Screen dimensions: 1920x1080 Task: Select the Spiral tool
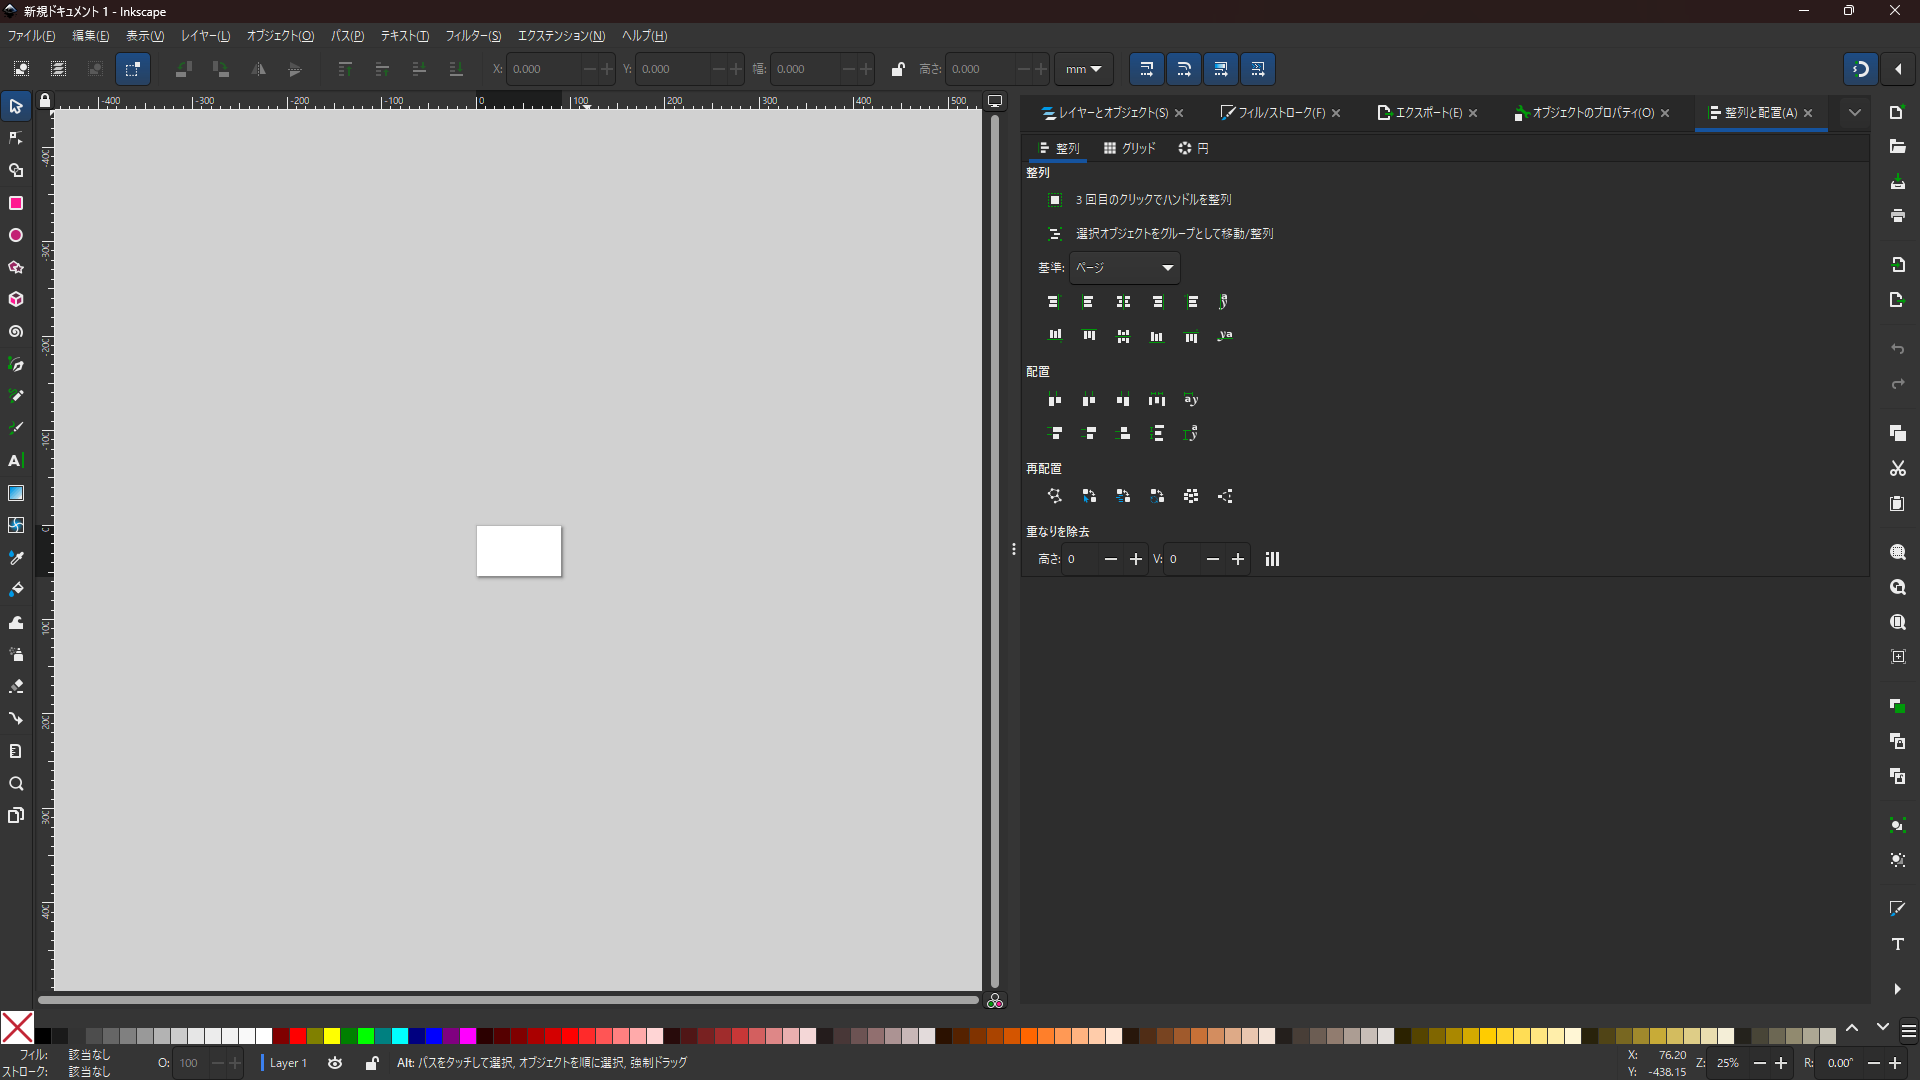click(16, 332)
